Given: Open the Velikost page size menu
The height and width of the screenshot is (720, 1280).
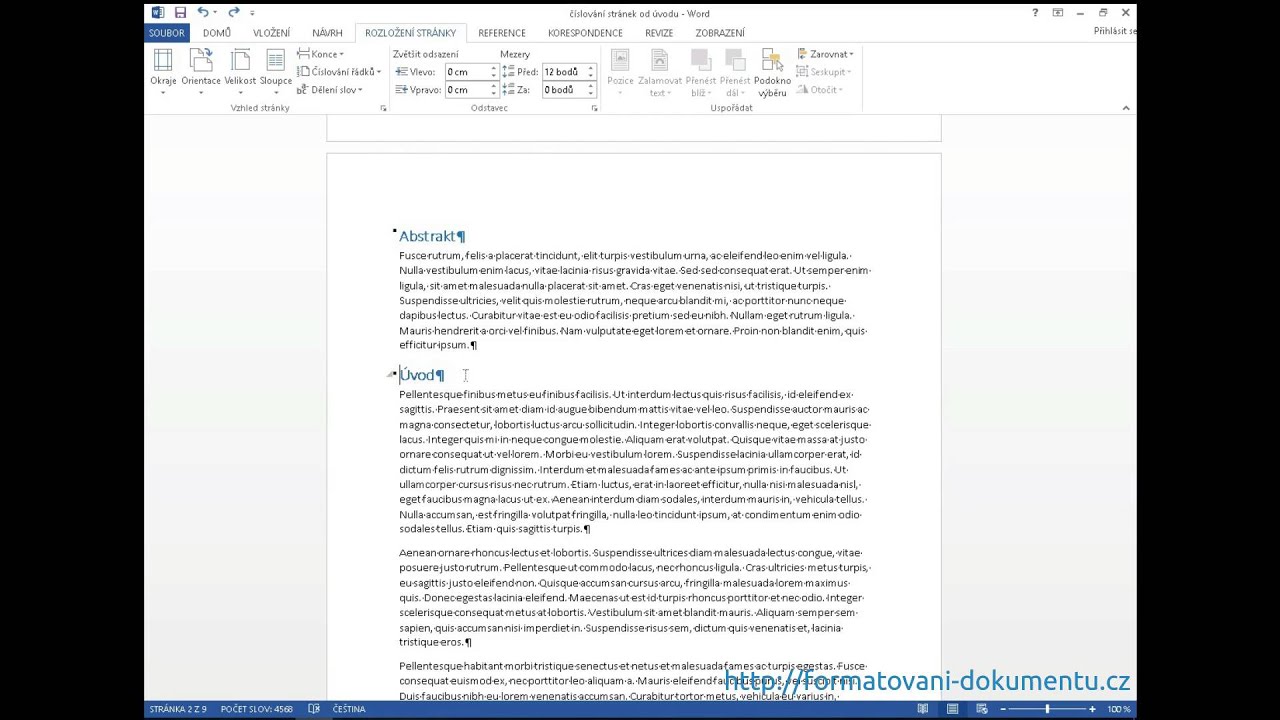Looking at the screenshot, I should 241,72.
